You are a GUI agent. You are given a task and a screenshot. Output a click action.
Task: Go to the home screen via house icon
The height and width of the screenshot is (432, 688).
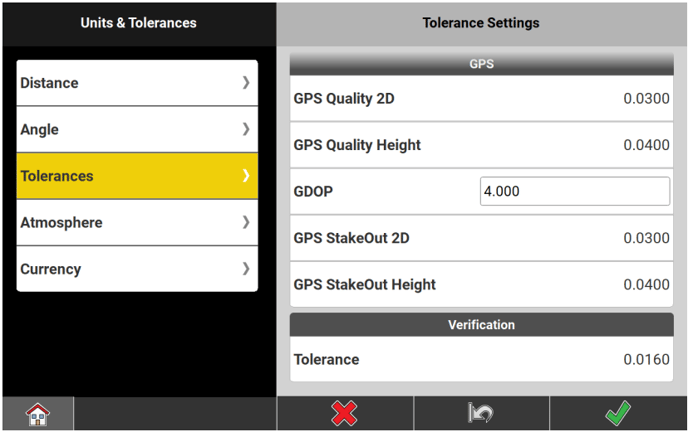pos(37,413)
